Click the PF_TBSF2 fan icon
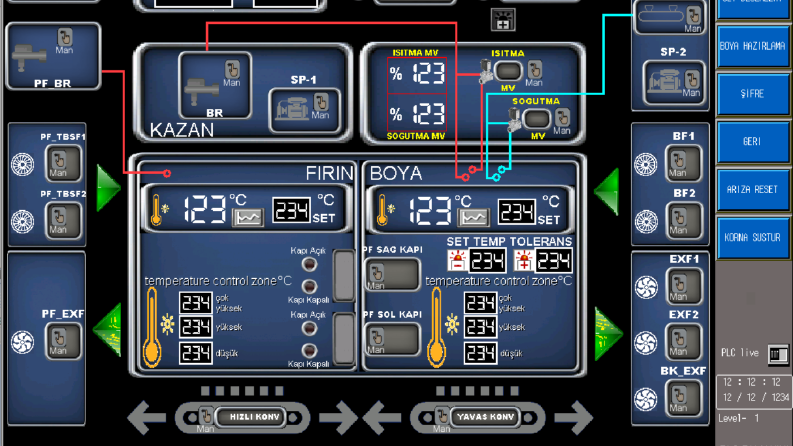The height and width of the screenshot is (446, 793). 23,221
